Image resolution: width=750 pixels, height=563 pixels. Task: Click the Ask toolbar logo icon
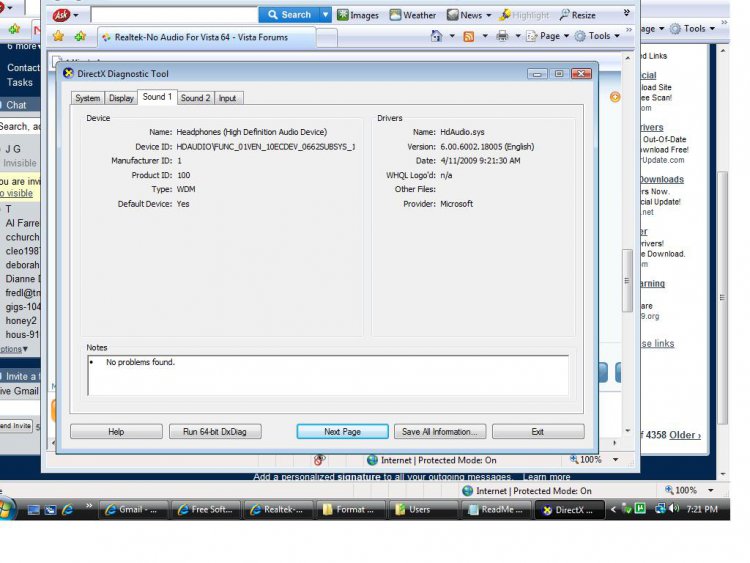coord(61,15)
